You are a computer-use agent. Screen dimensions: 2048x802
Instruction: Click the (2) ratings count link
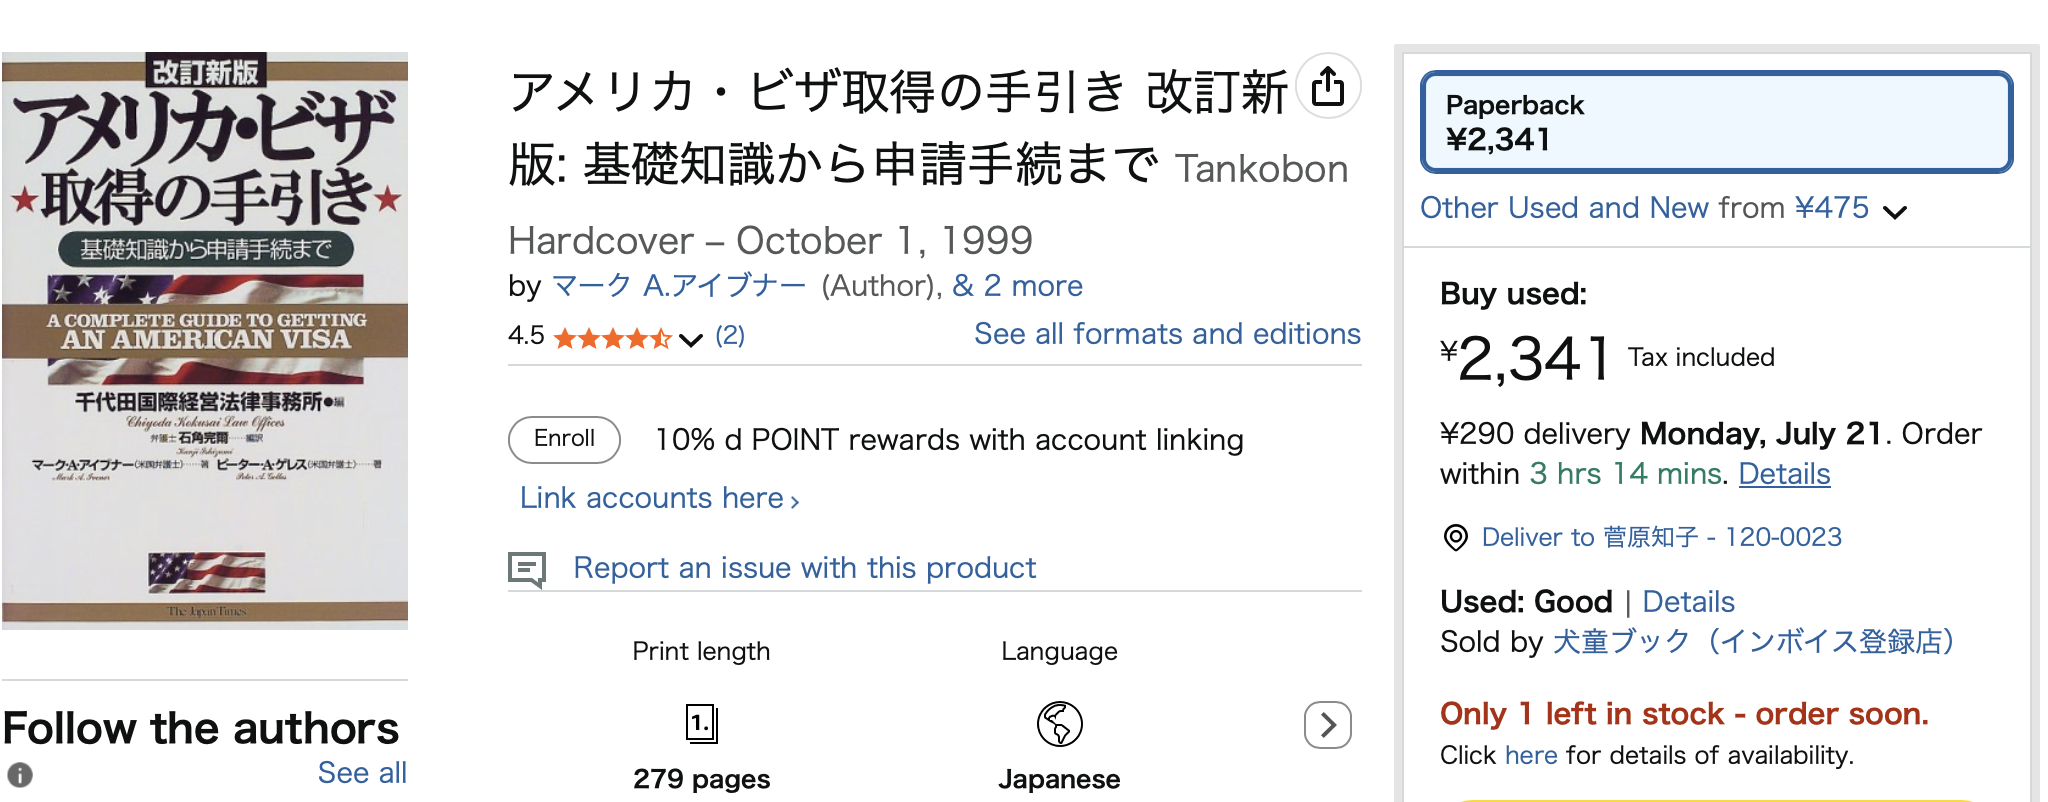point(731,336)
